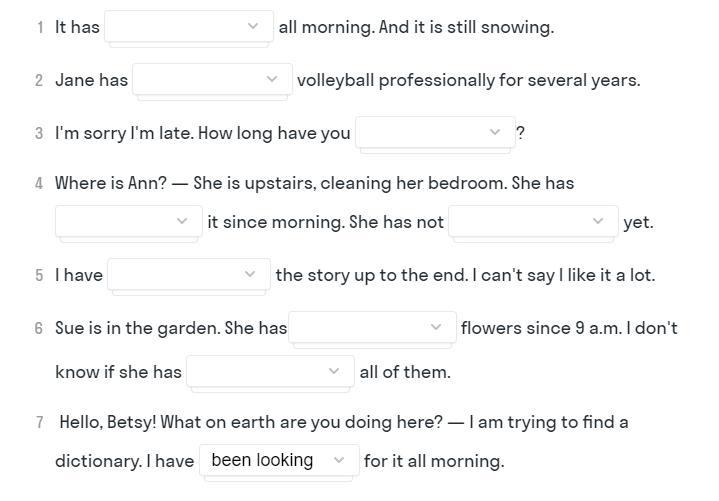Viewport: 719px width, 501px height.
Task: Click the number 5 sentence marker
Action: [39, 276]
